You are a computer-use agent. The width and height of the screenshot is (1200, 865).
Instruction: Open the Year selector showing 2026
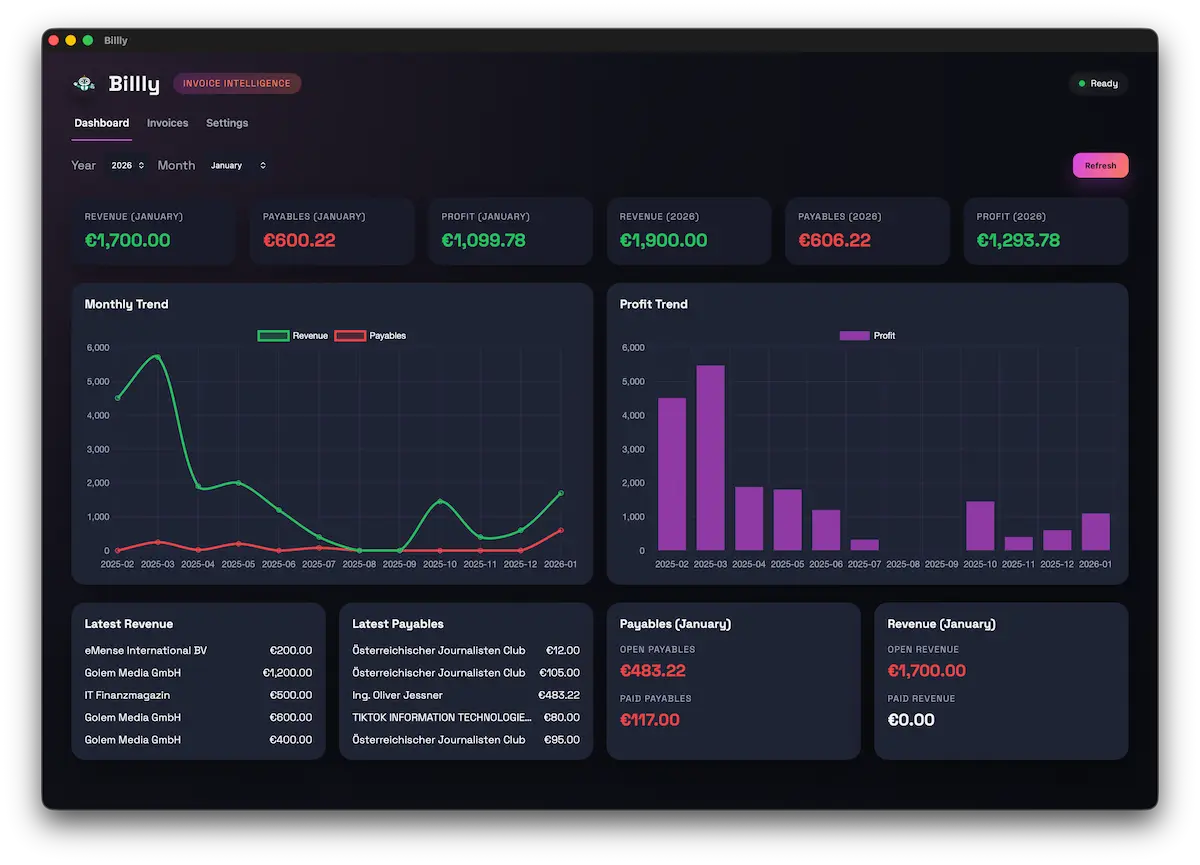127,165
